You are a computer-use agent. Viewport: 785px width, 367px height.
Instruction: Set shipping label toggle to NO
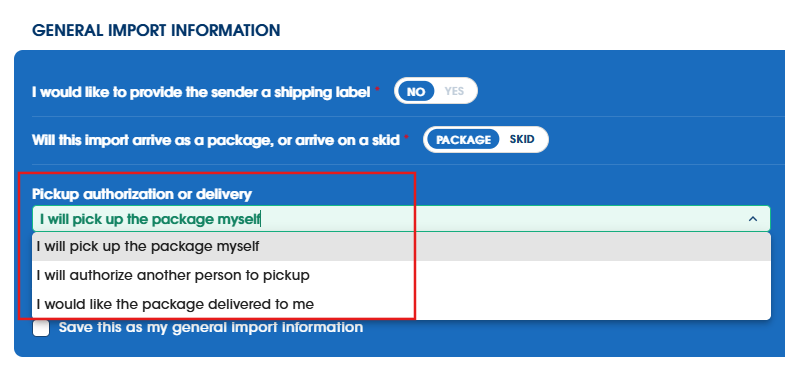tap(416, 91)
